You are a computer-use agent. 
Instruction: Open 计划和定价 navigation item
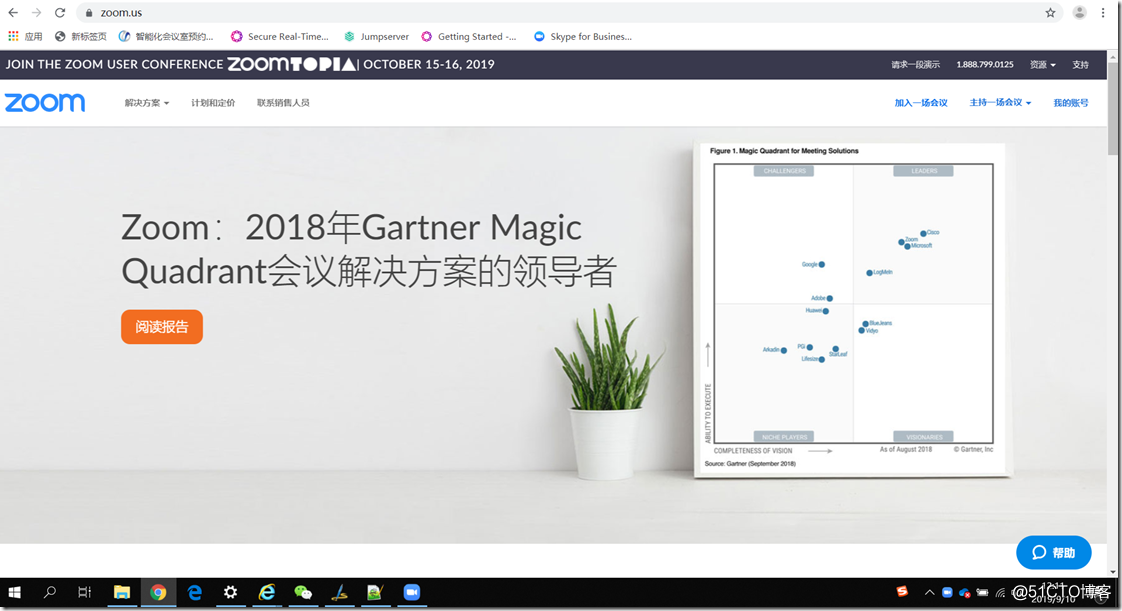(x=213, y=103)
